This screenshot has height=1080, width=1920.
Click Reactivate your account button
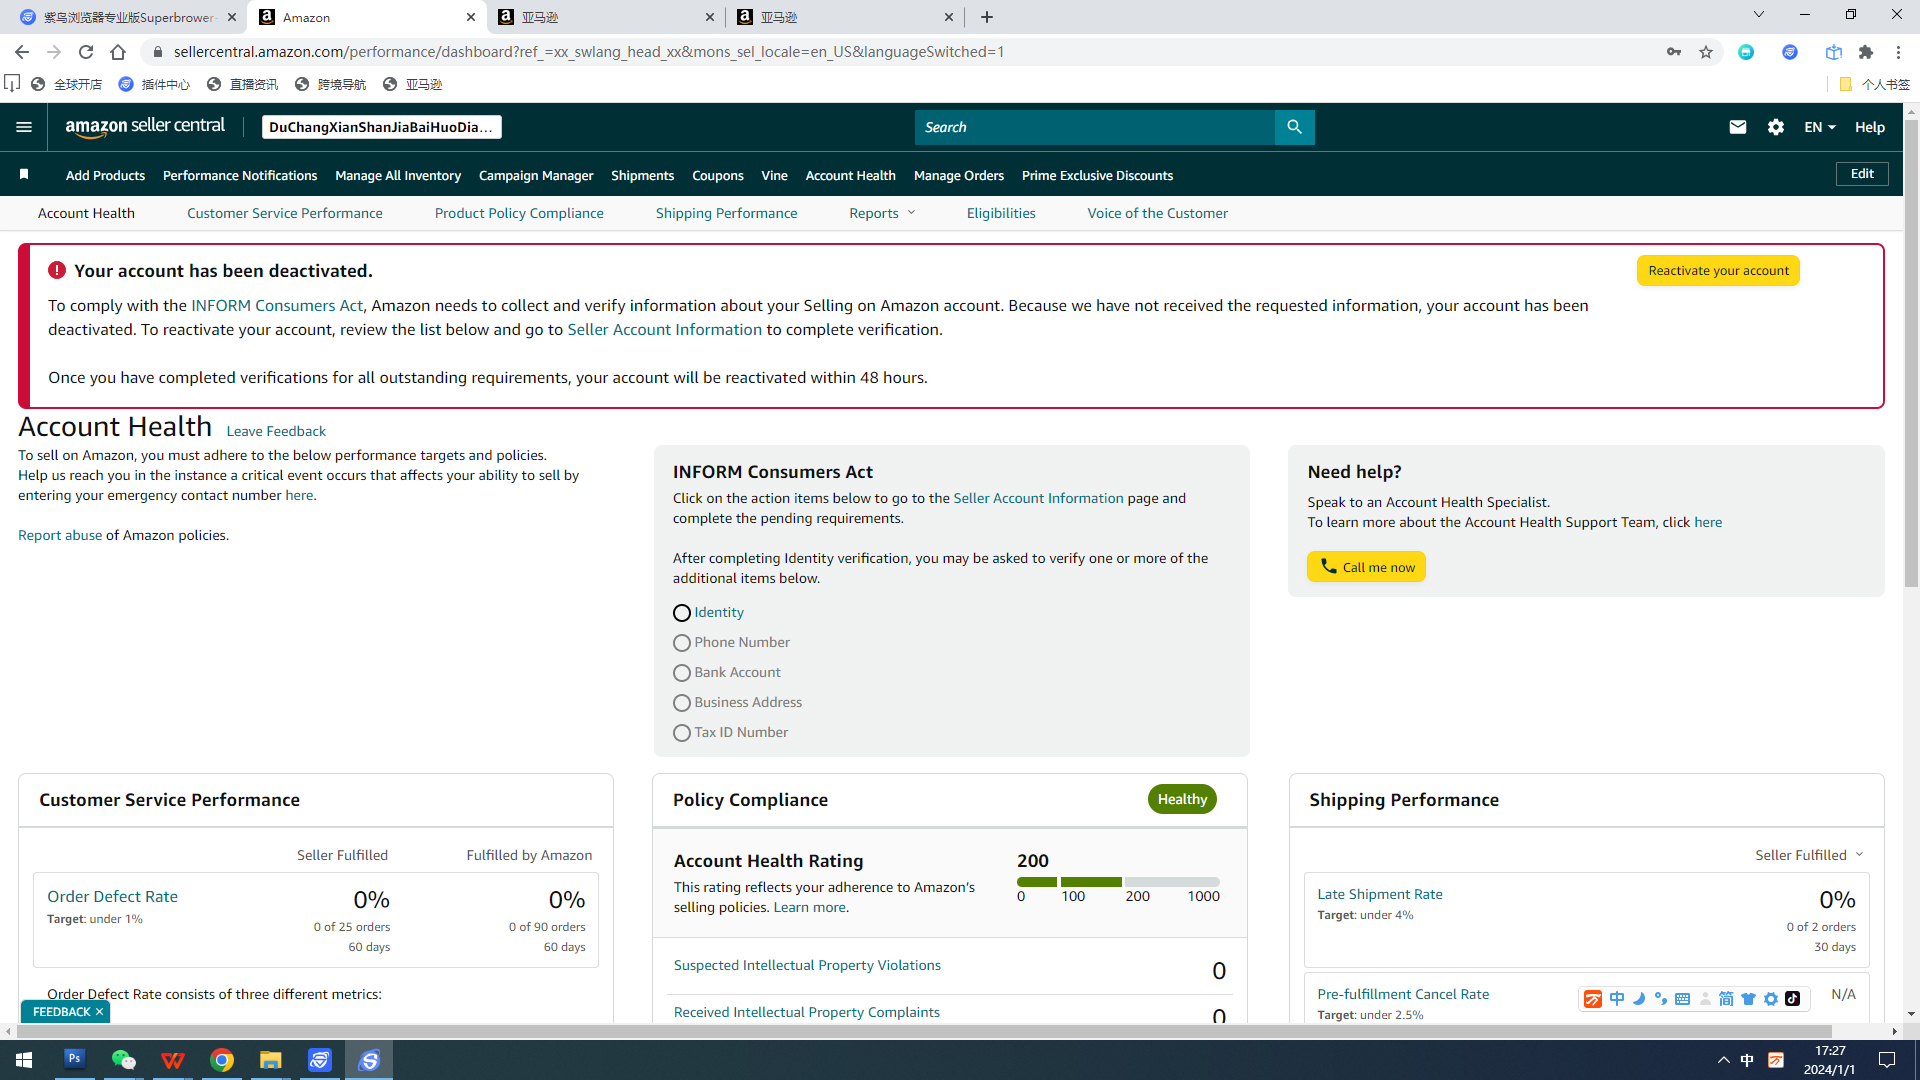[x=1718, y=271]
